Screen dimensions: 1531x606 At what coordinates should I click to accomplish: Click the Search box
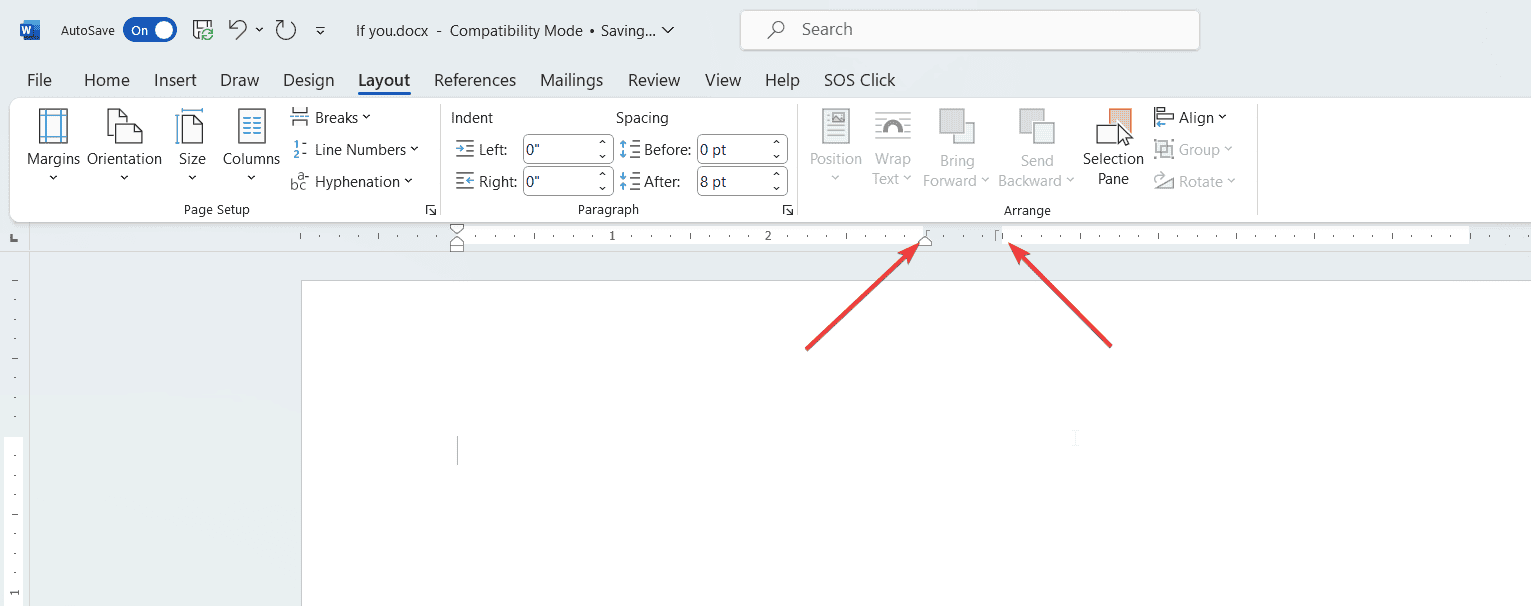[x=969, y=30]
